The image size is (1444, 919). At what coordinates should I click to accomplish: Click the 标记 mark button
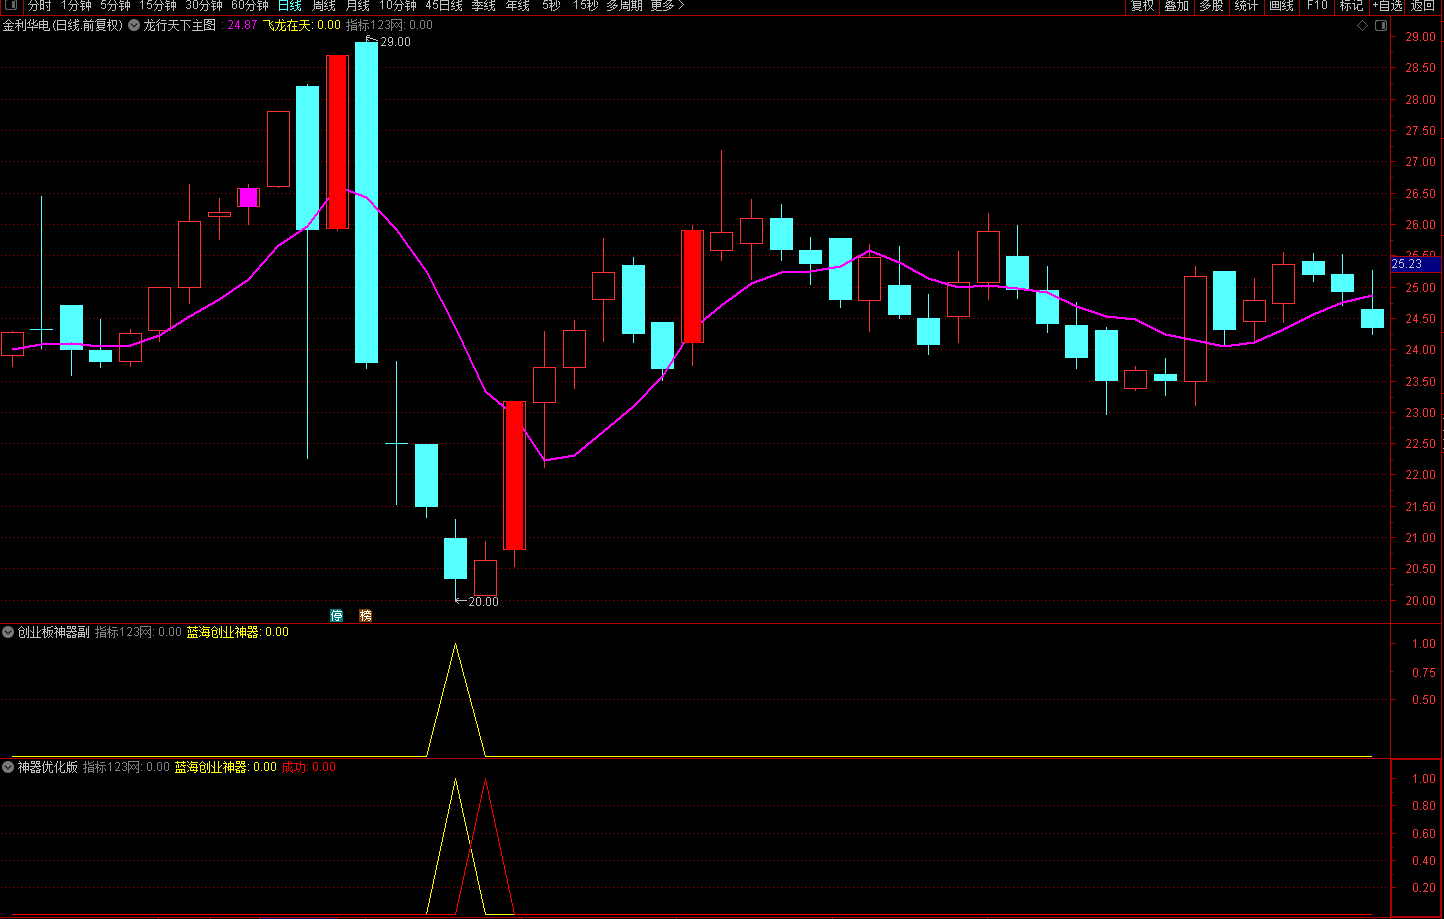coord(1351,6)
